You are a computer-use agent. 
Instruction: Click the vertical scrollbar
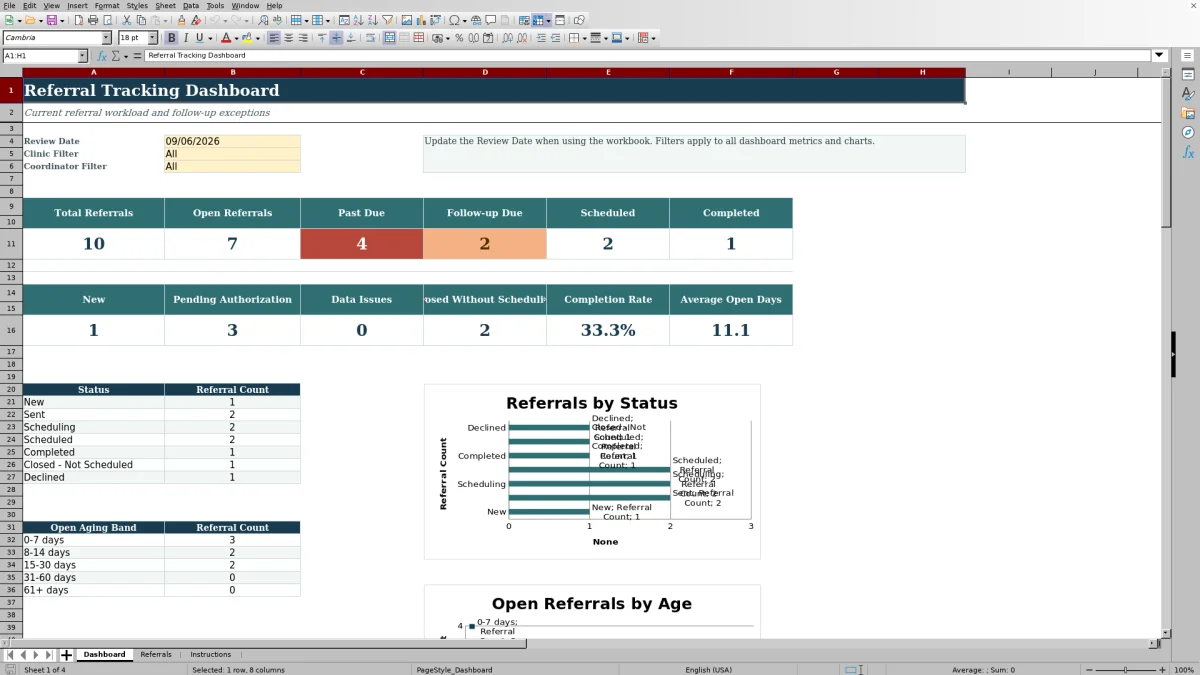(x=1166, y=350)
